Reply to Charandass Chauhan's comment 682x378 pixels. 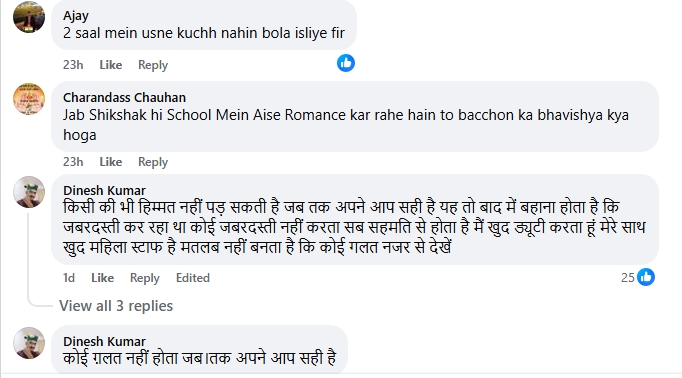(x=153, y=162)
